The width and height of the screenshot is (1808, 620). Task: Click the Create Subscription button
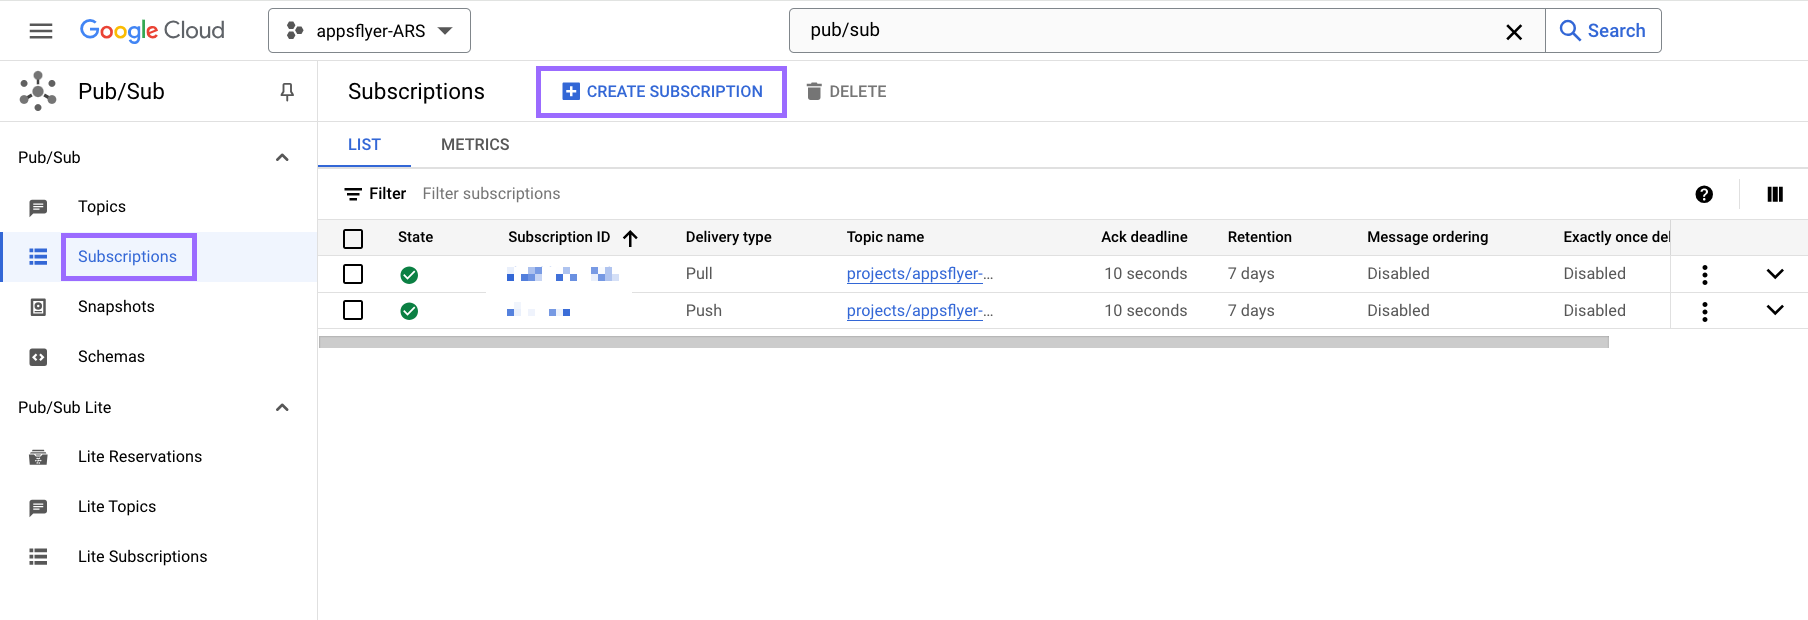[x=662, y=92]
